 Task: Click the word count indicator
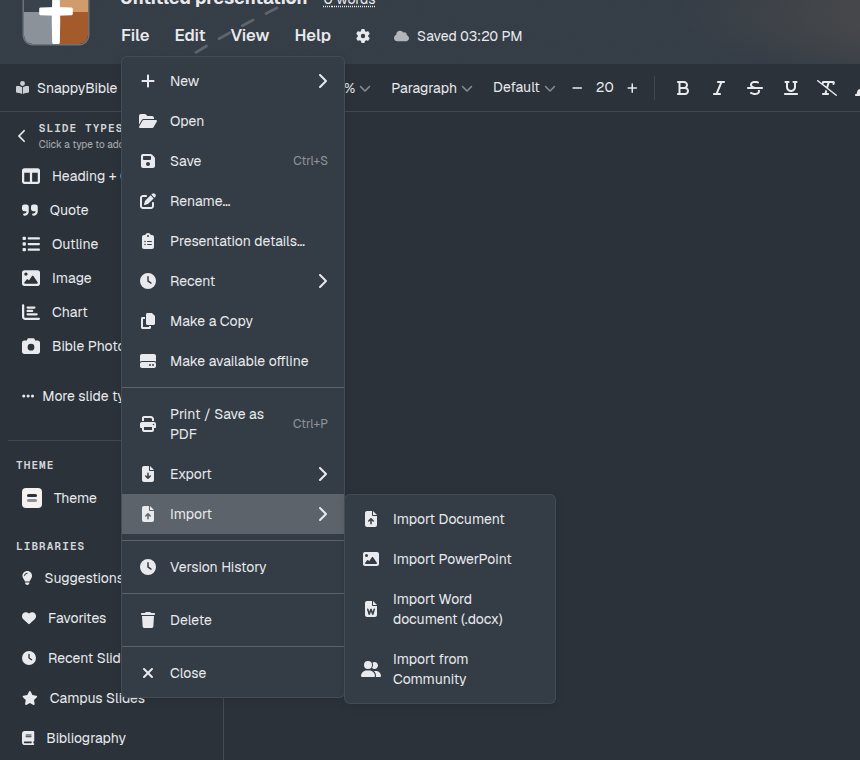point(349,2)
